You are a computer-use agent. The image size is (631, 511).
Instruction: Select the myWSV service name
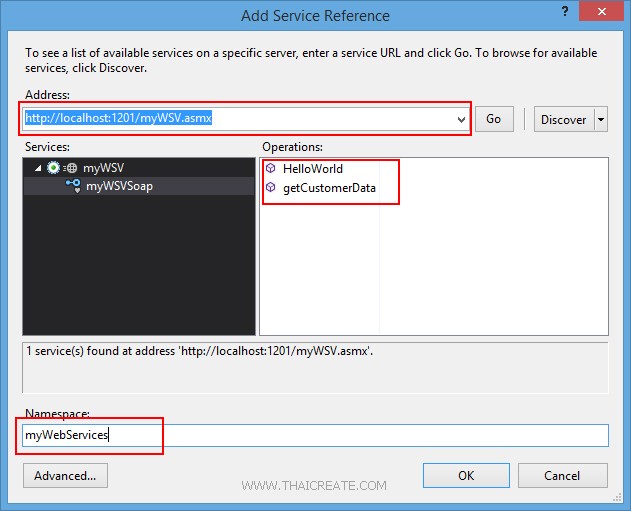(x=104, y=168)
